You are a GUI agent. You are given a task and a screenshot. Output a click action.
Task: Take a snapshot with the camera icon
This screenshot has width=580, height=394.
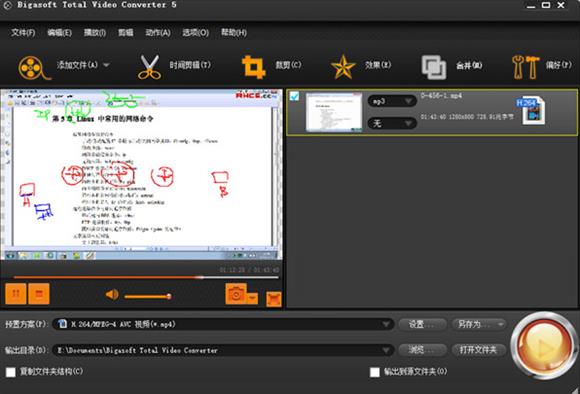pos(236,294)
